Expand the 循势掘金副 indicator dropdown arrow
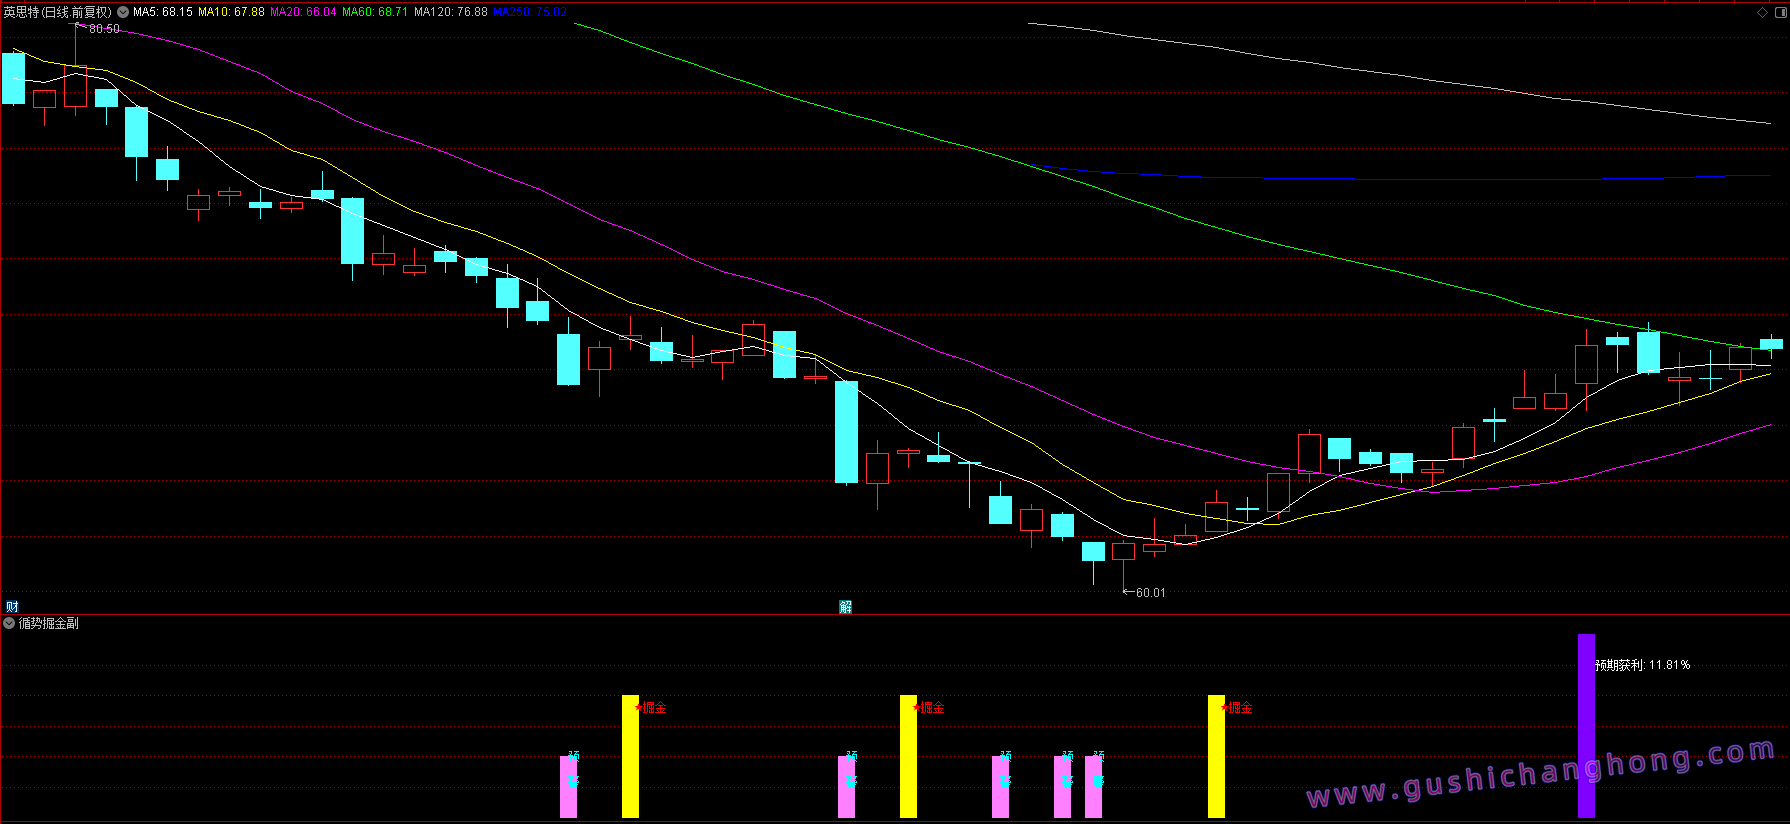Screen dimensions: 1790x824 [x=9, y=623]
